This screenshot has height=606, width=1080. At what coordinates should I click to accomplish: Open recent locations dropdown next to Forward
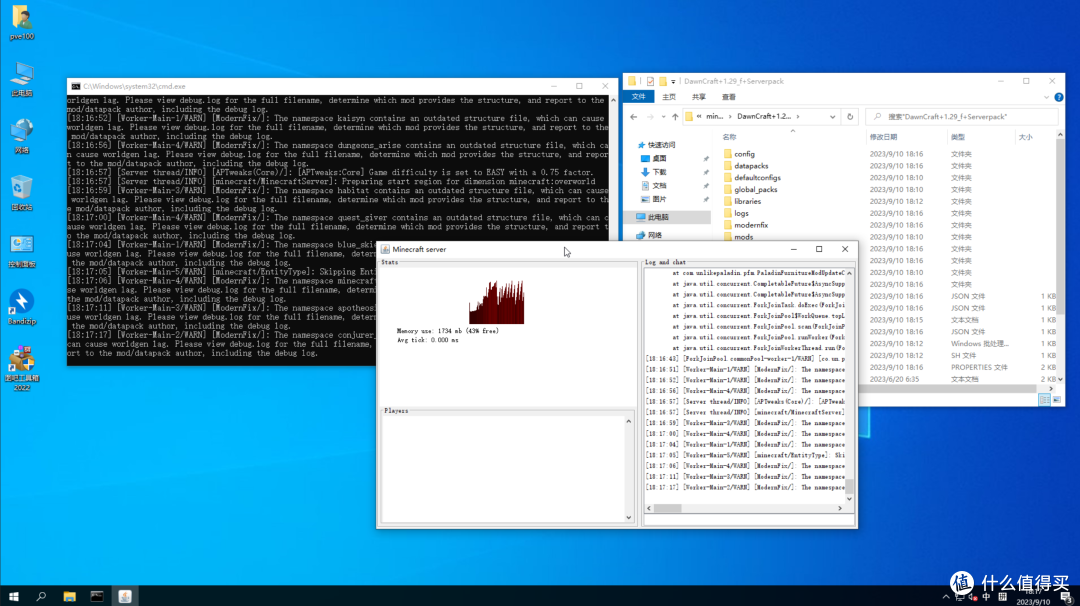point(663,117)
